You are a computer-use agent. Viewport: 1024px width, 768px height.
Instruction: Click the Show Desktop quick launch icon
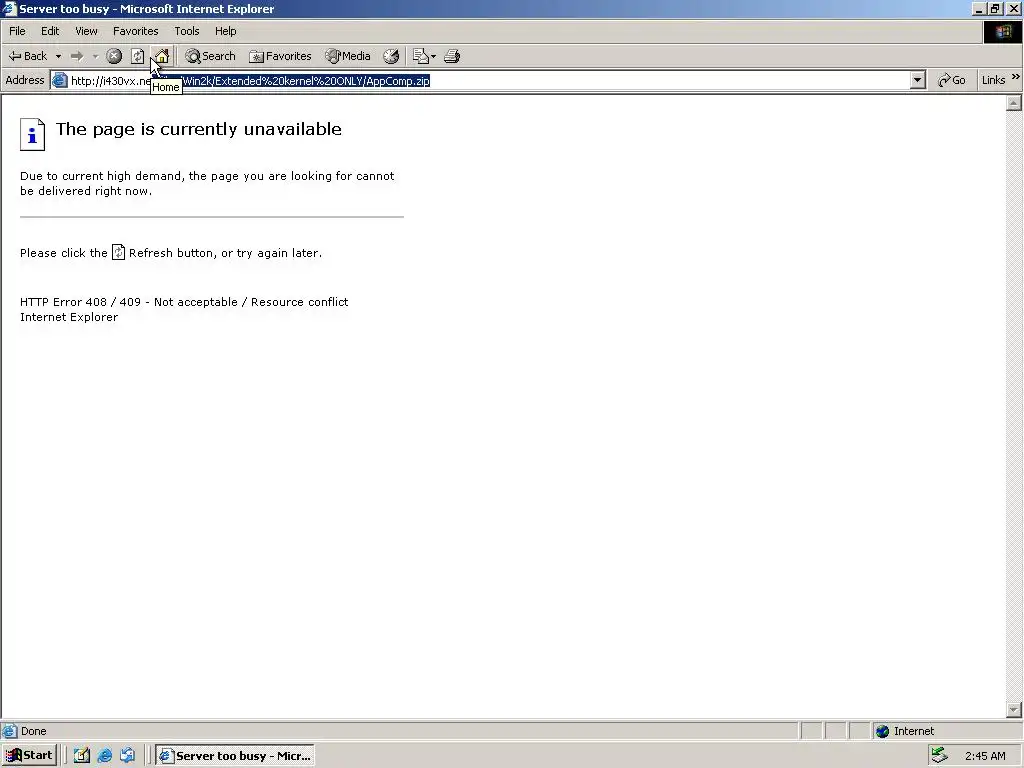coord(82,756)
